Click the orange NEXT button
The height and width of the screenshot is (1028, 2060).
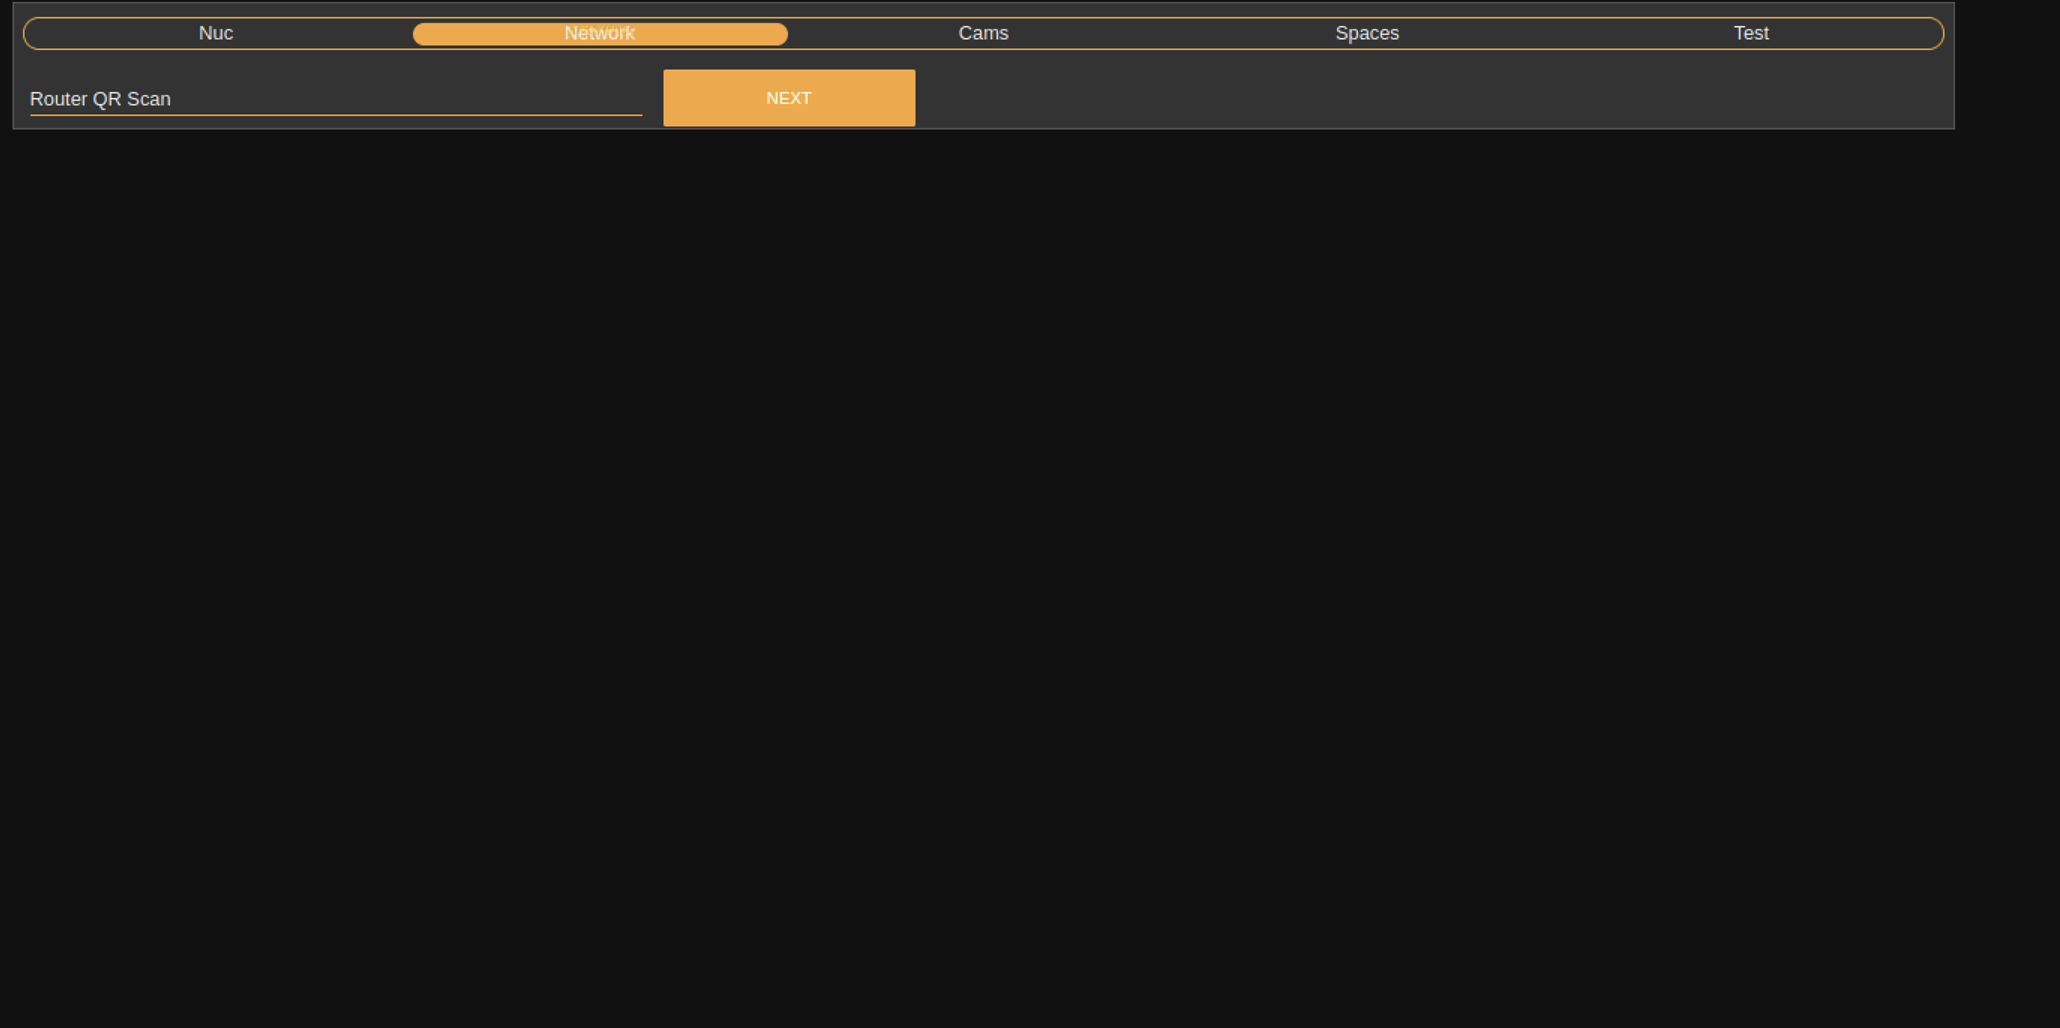click(x=789, y=98)
